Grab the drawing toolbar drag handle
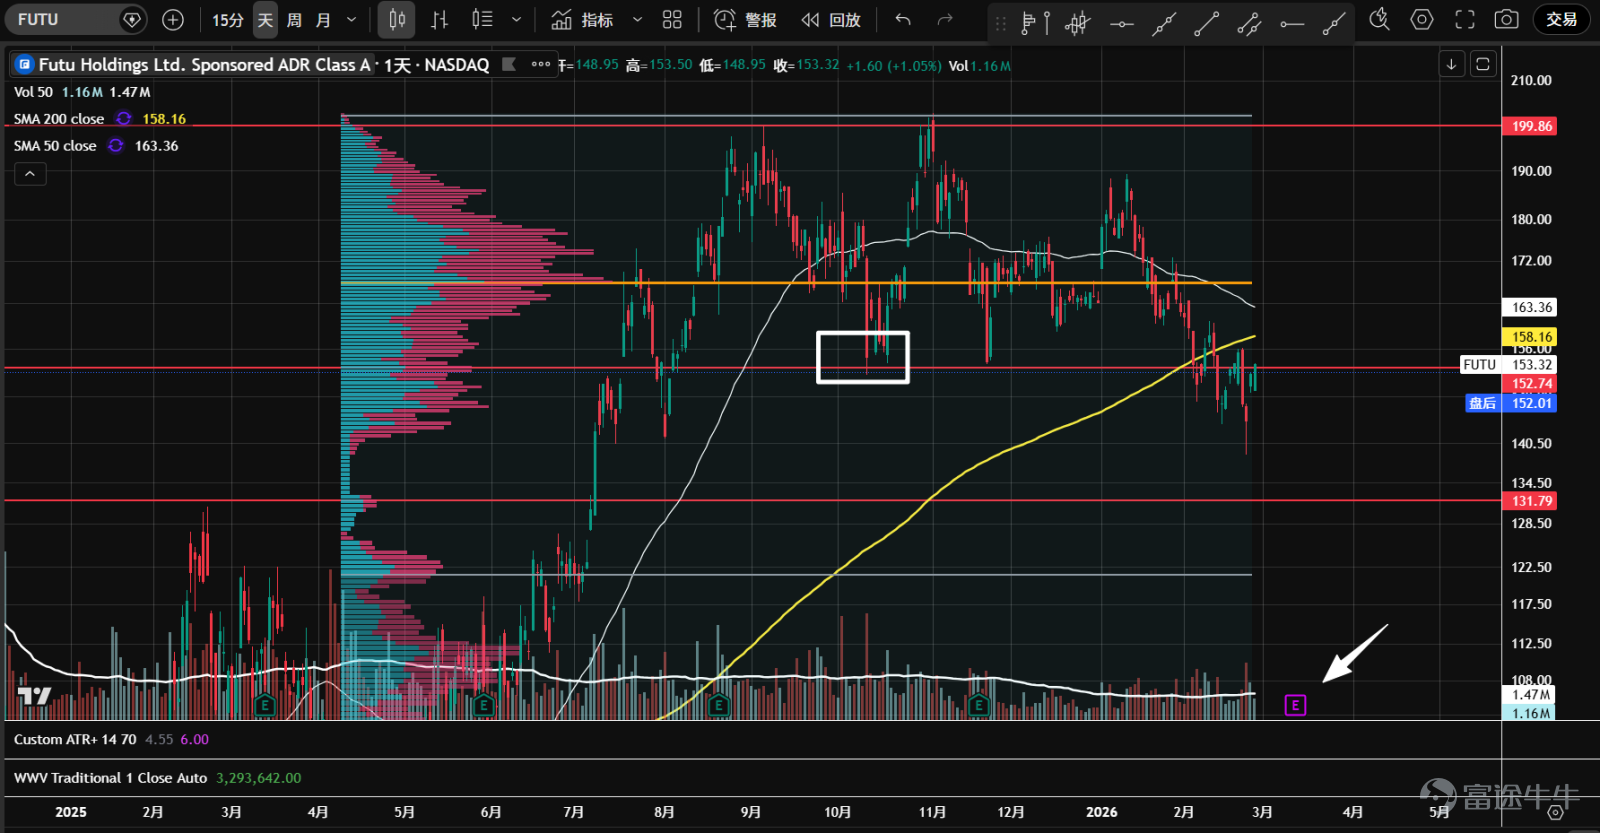 click(1001, 22)
